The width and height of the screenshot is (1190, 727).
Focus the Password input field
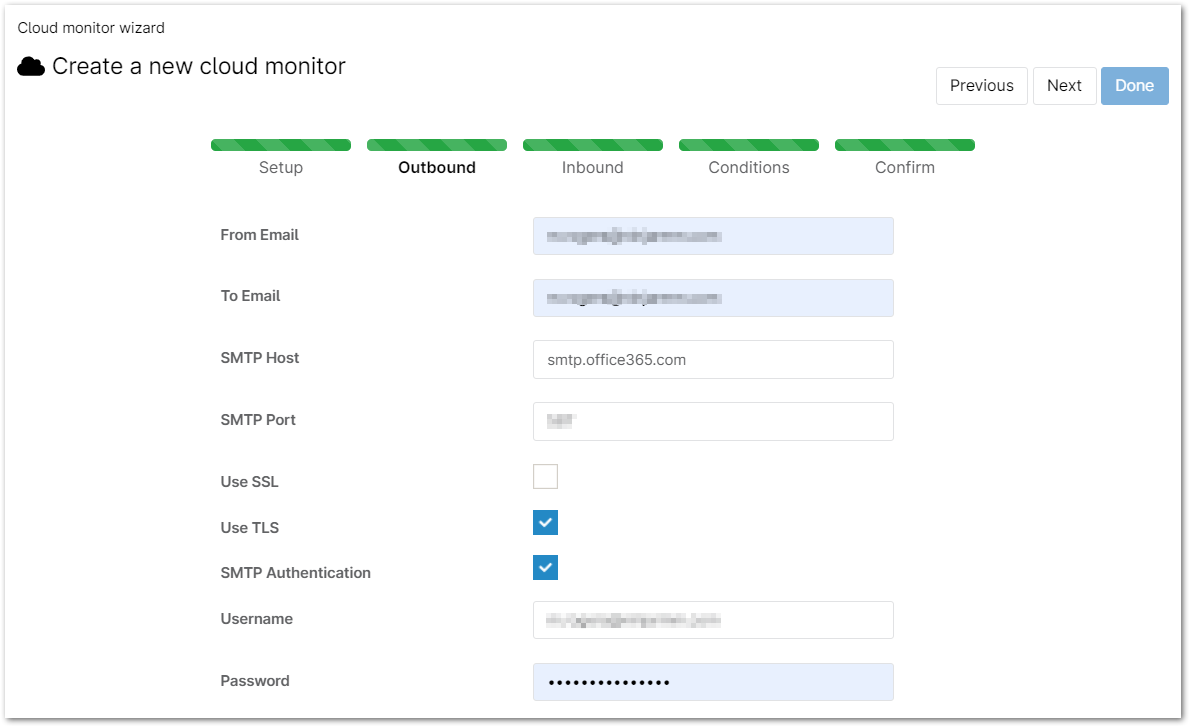[x=713, y=681]
